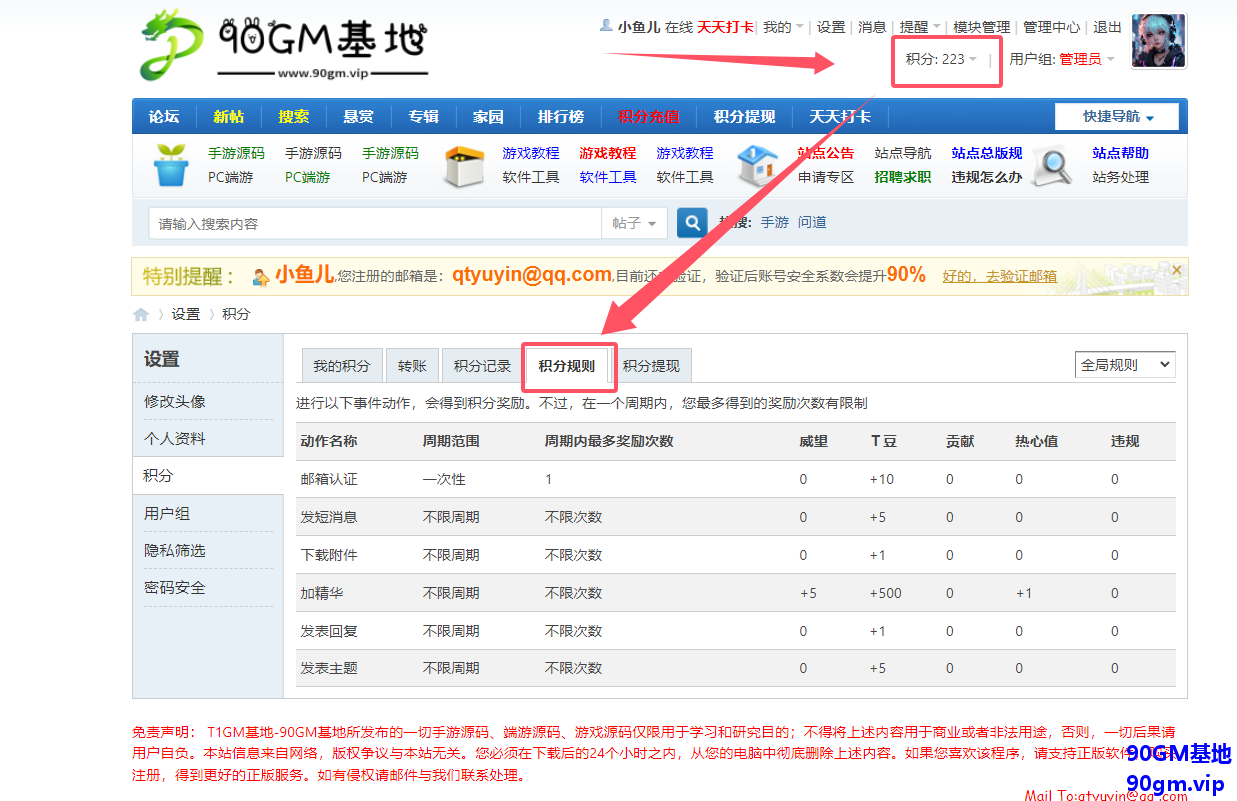Screen dimensions: 1237x801
Task: Select 积分充值 in the navigation bar
Action: point(648,117)
